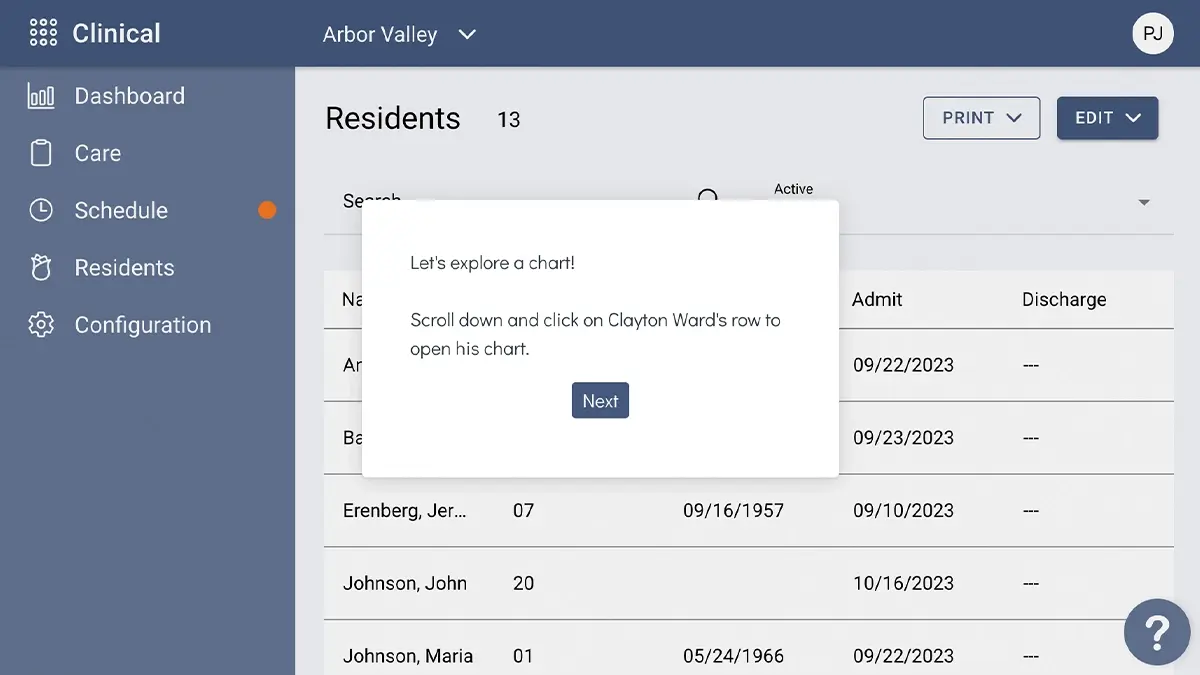Open the PRINT dropdown menu
Viewport: 1200px width, 675px height.
point(981,118)
